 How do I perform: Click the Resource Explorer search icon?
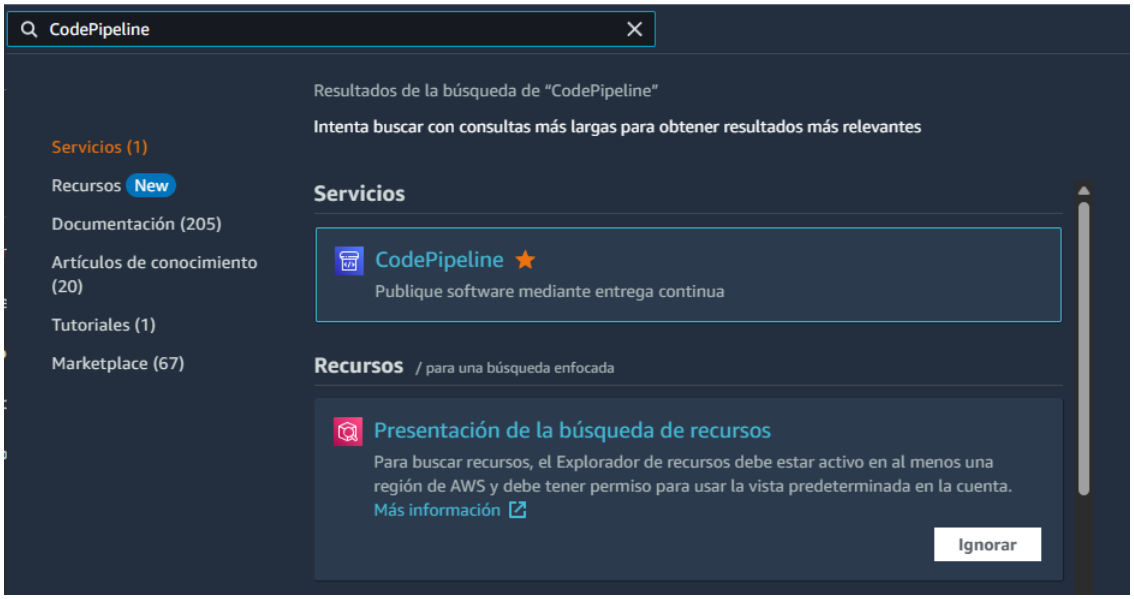(348, 432)
